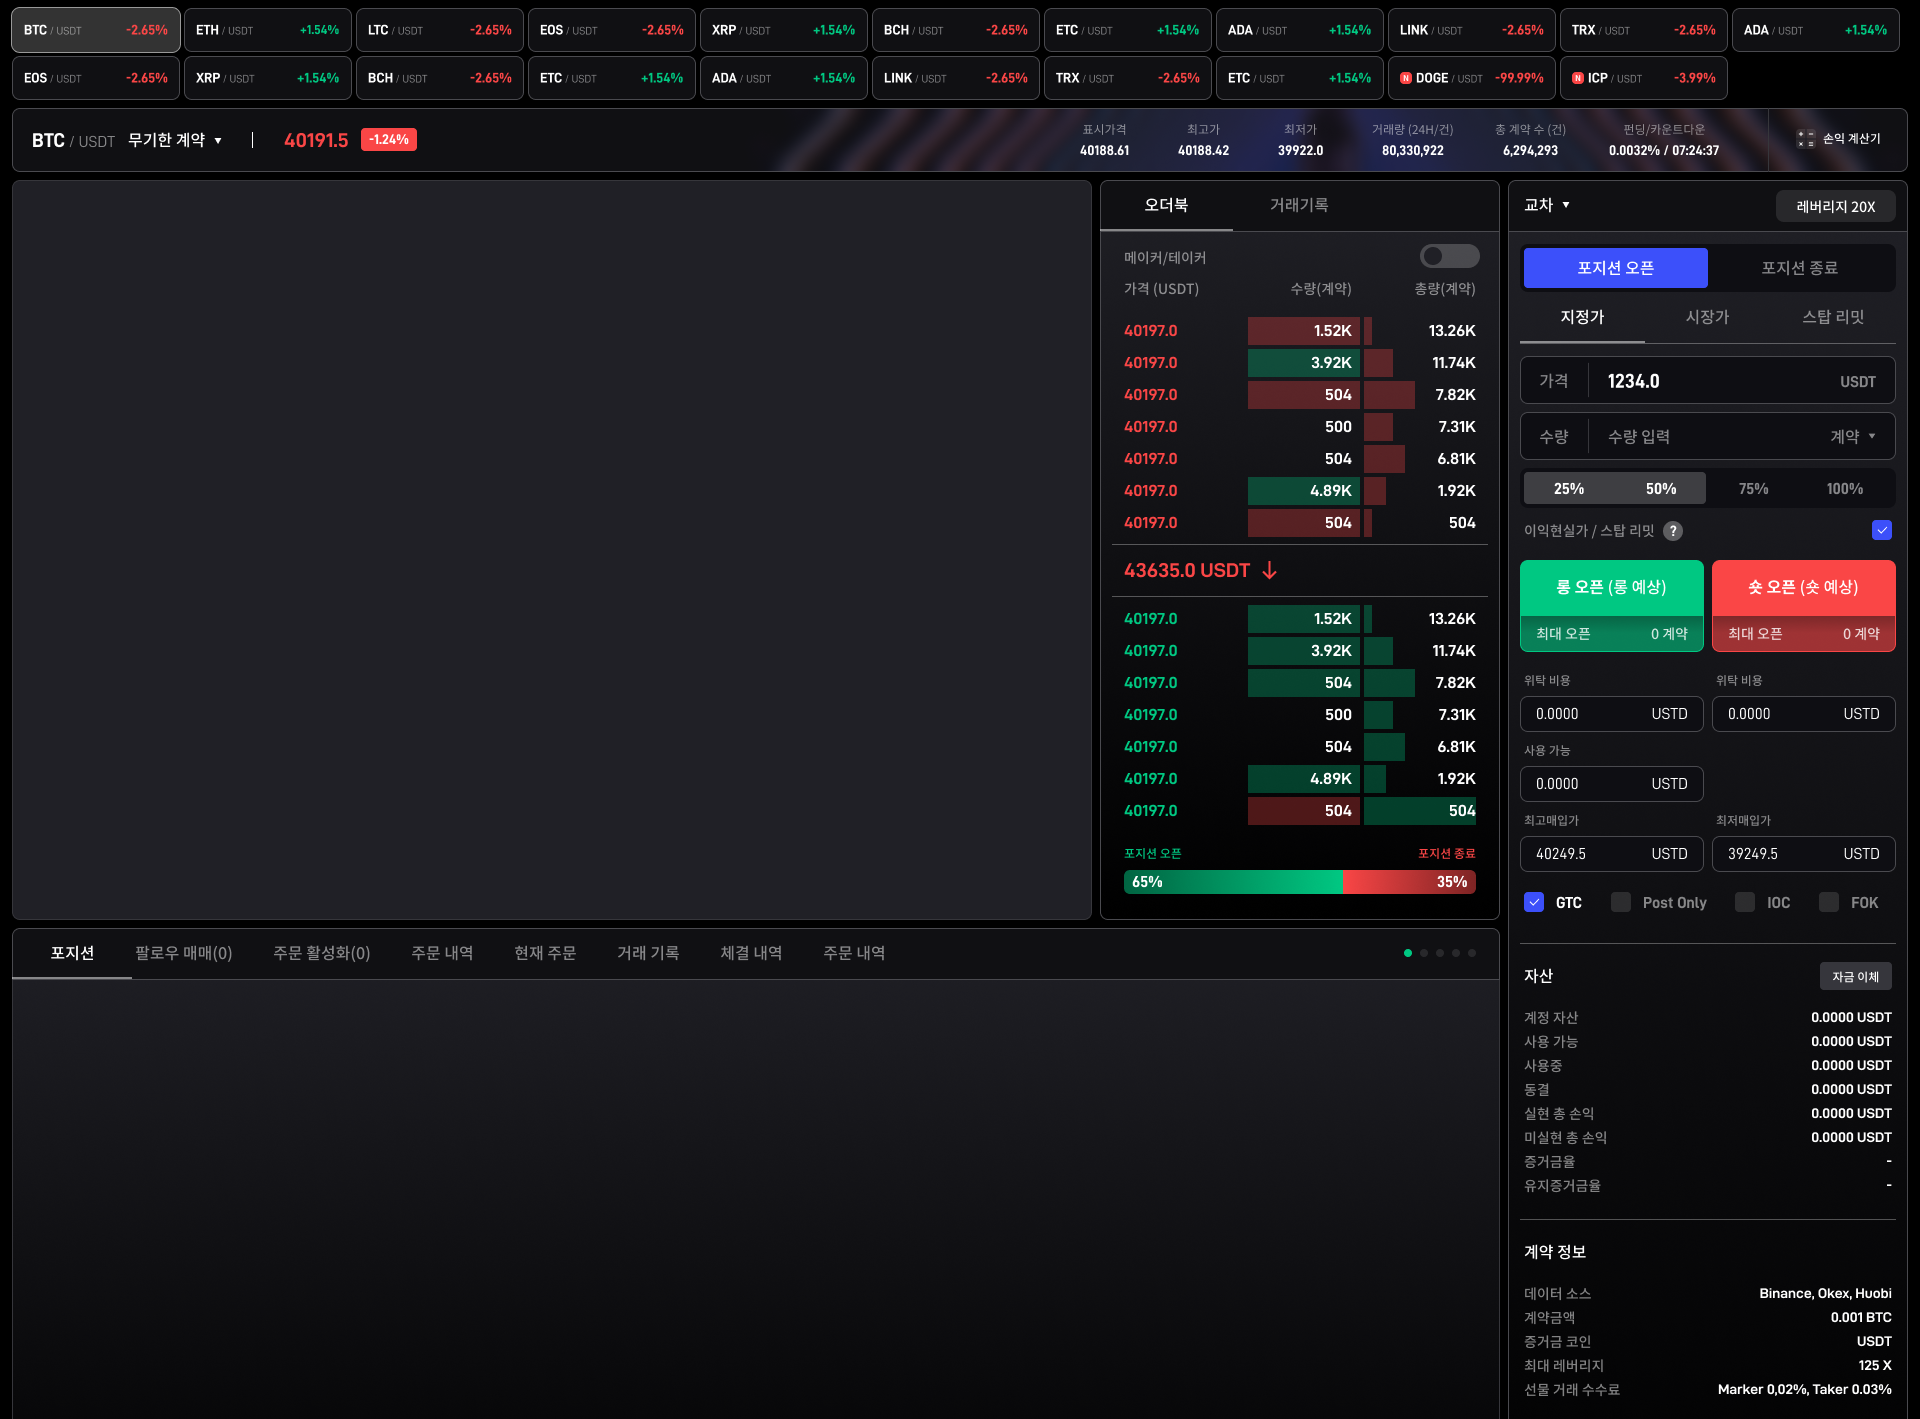Expand the 무기한 계약 contract dropdown
This screenshot has height=1419, width=1920.
(x=175, y=140)
